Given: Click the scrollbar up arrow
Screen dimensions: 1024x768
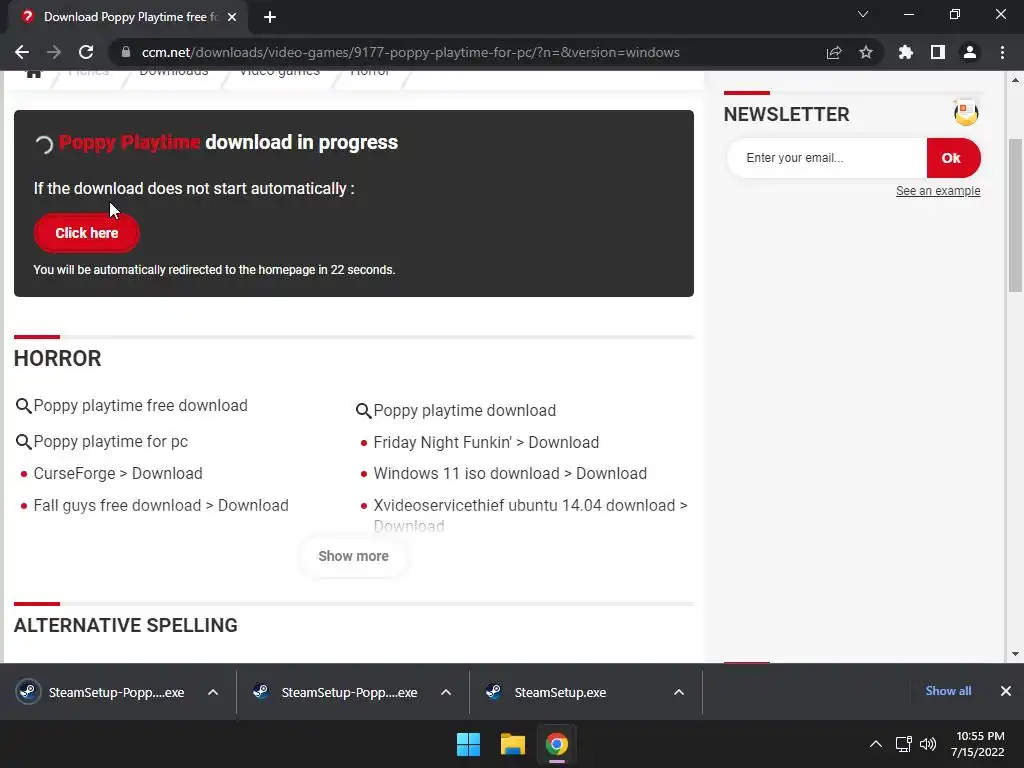Looking at the screenshot, I should coord(1015,80).
